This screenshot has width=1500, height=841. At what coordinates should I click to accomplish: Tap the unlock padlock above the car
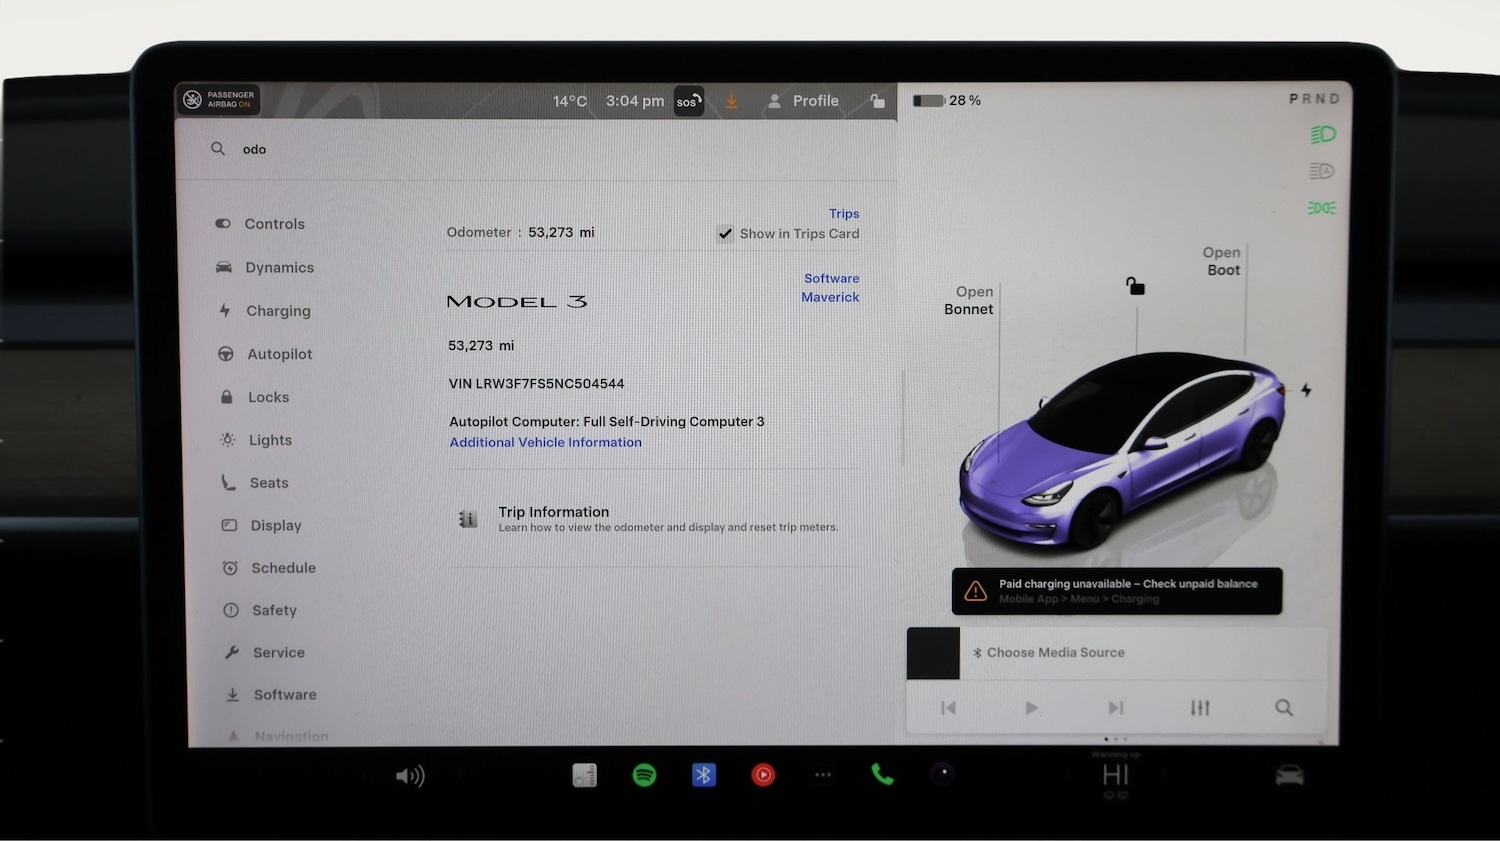[x=1134, y=285]
